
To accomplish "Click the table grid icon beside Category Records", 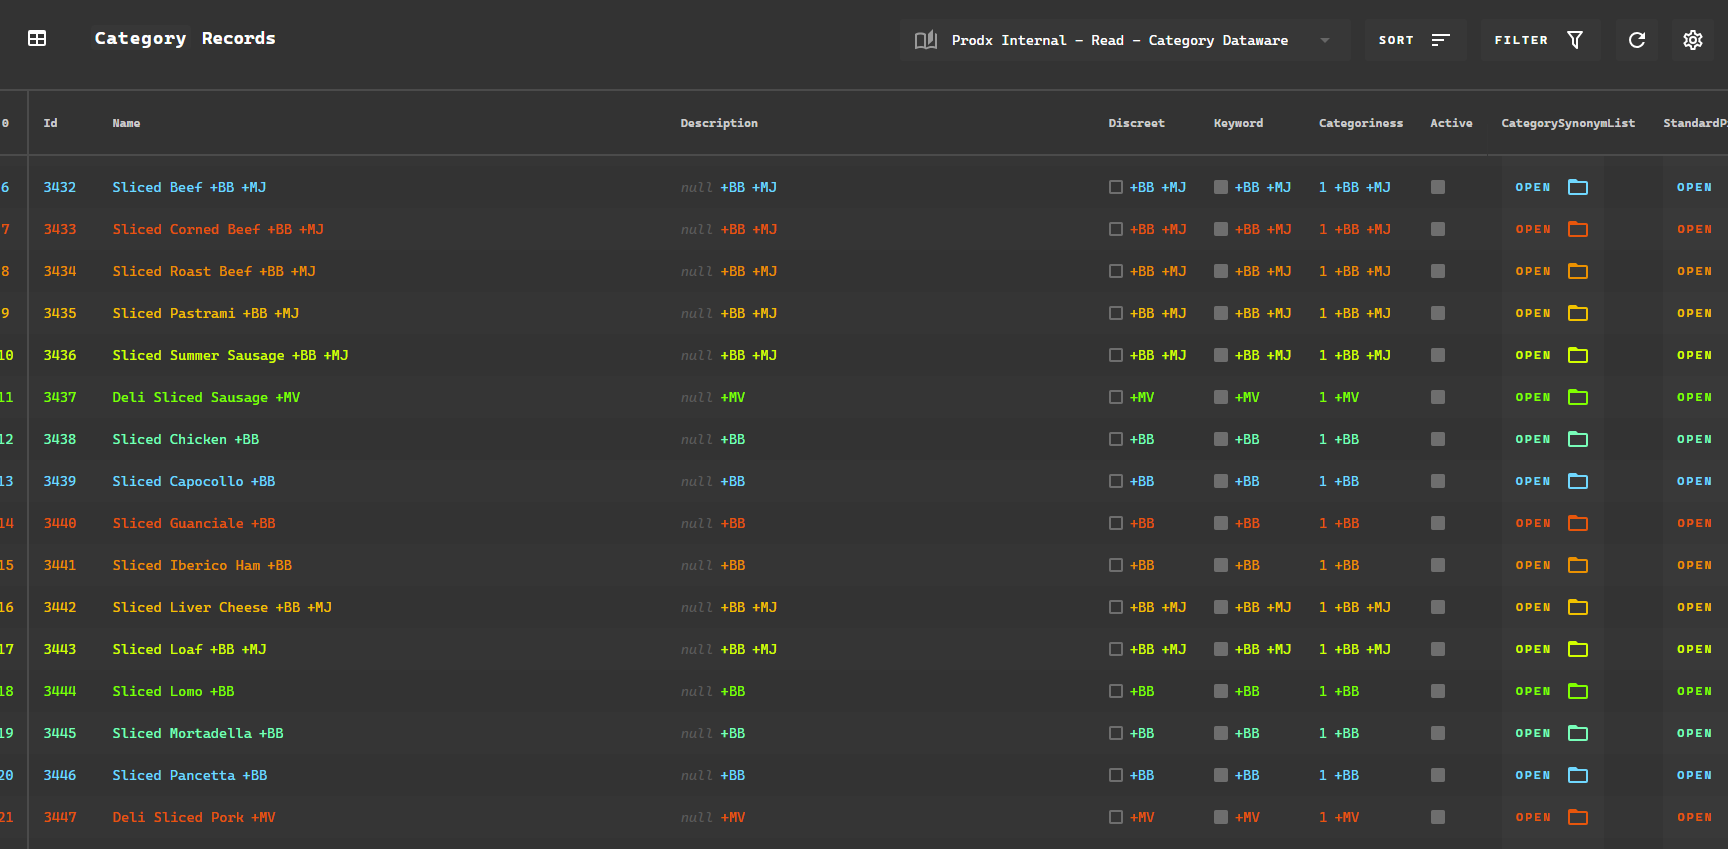I will (x=37, y=39).
